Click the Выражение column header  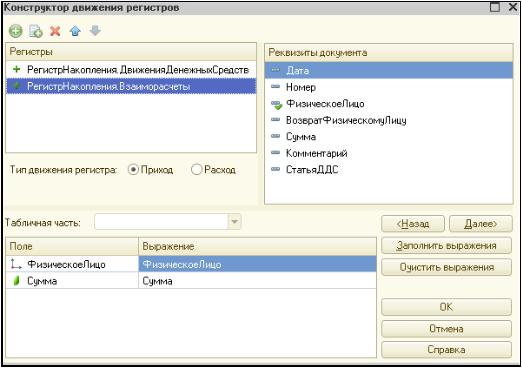257,246
